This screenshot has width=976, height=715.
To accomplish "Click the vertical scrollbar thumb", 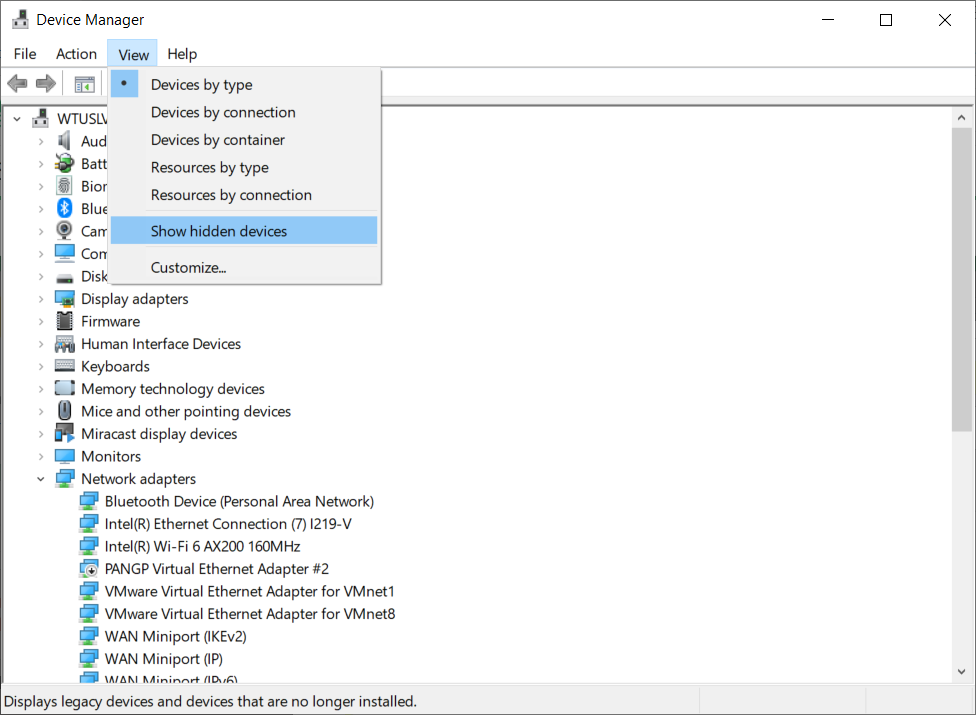I will click(961, 279).
